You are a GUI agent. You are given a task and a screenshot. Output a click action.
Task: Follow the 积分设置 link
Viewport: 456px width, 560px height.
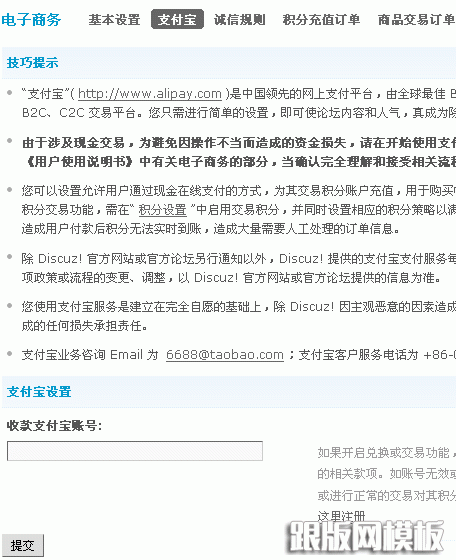click(x=162, y=210)
